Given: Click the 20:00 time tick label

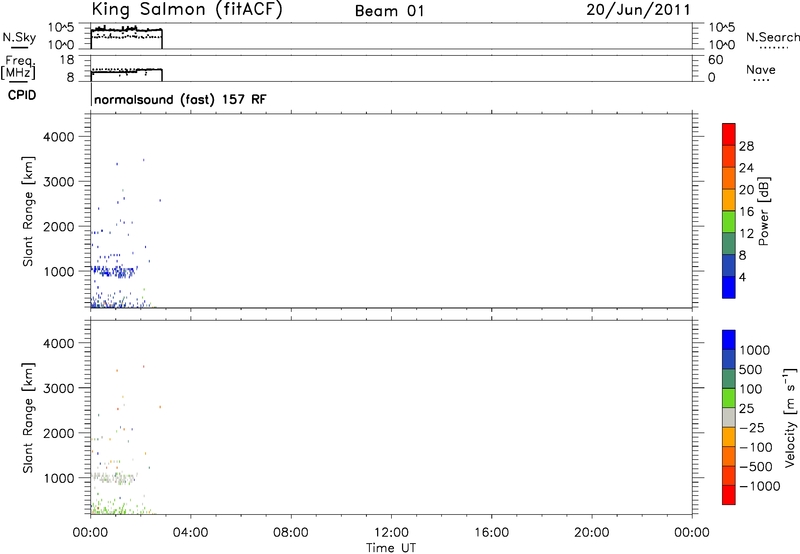Looking at the screenshot, I should (592, 533).
